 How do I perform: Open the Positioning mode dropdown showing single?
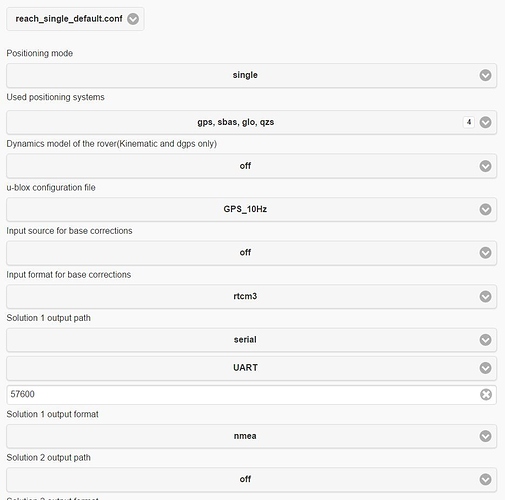pos(251,75)
